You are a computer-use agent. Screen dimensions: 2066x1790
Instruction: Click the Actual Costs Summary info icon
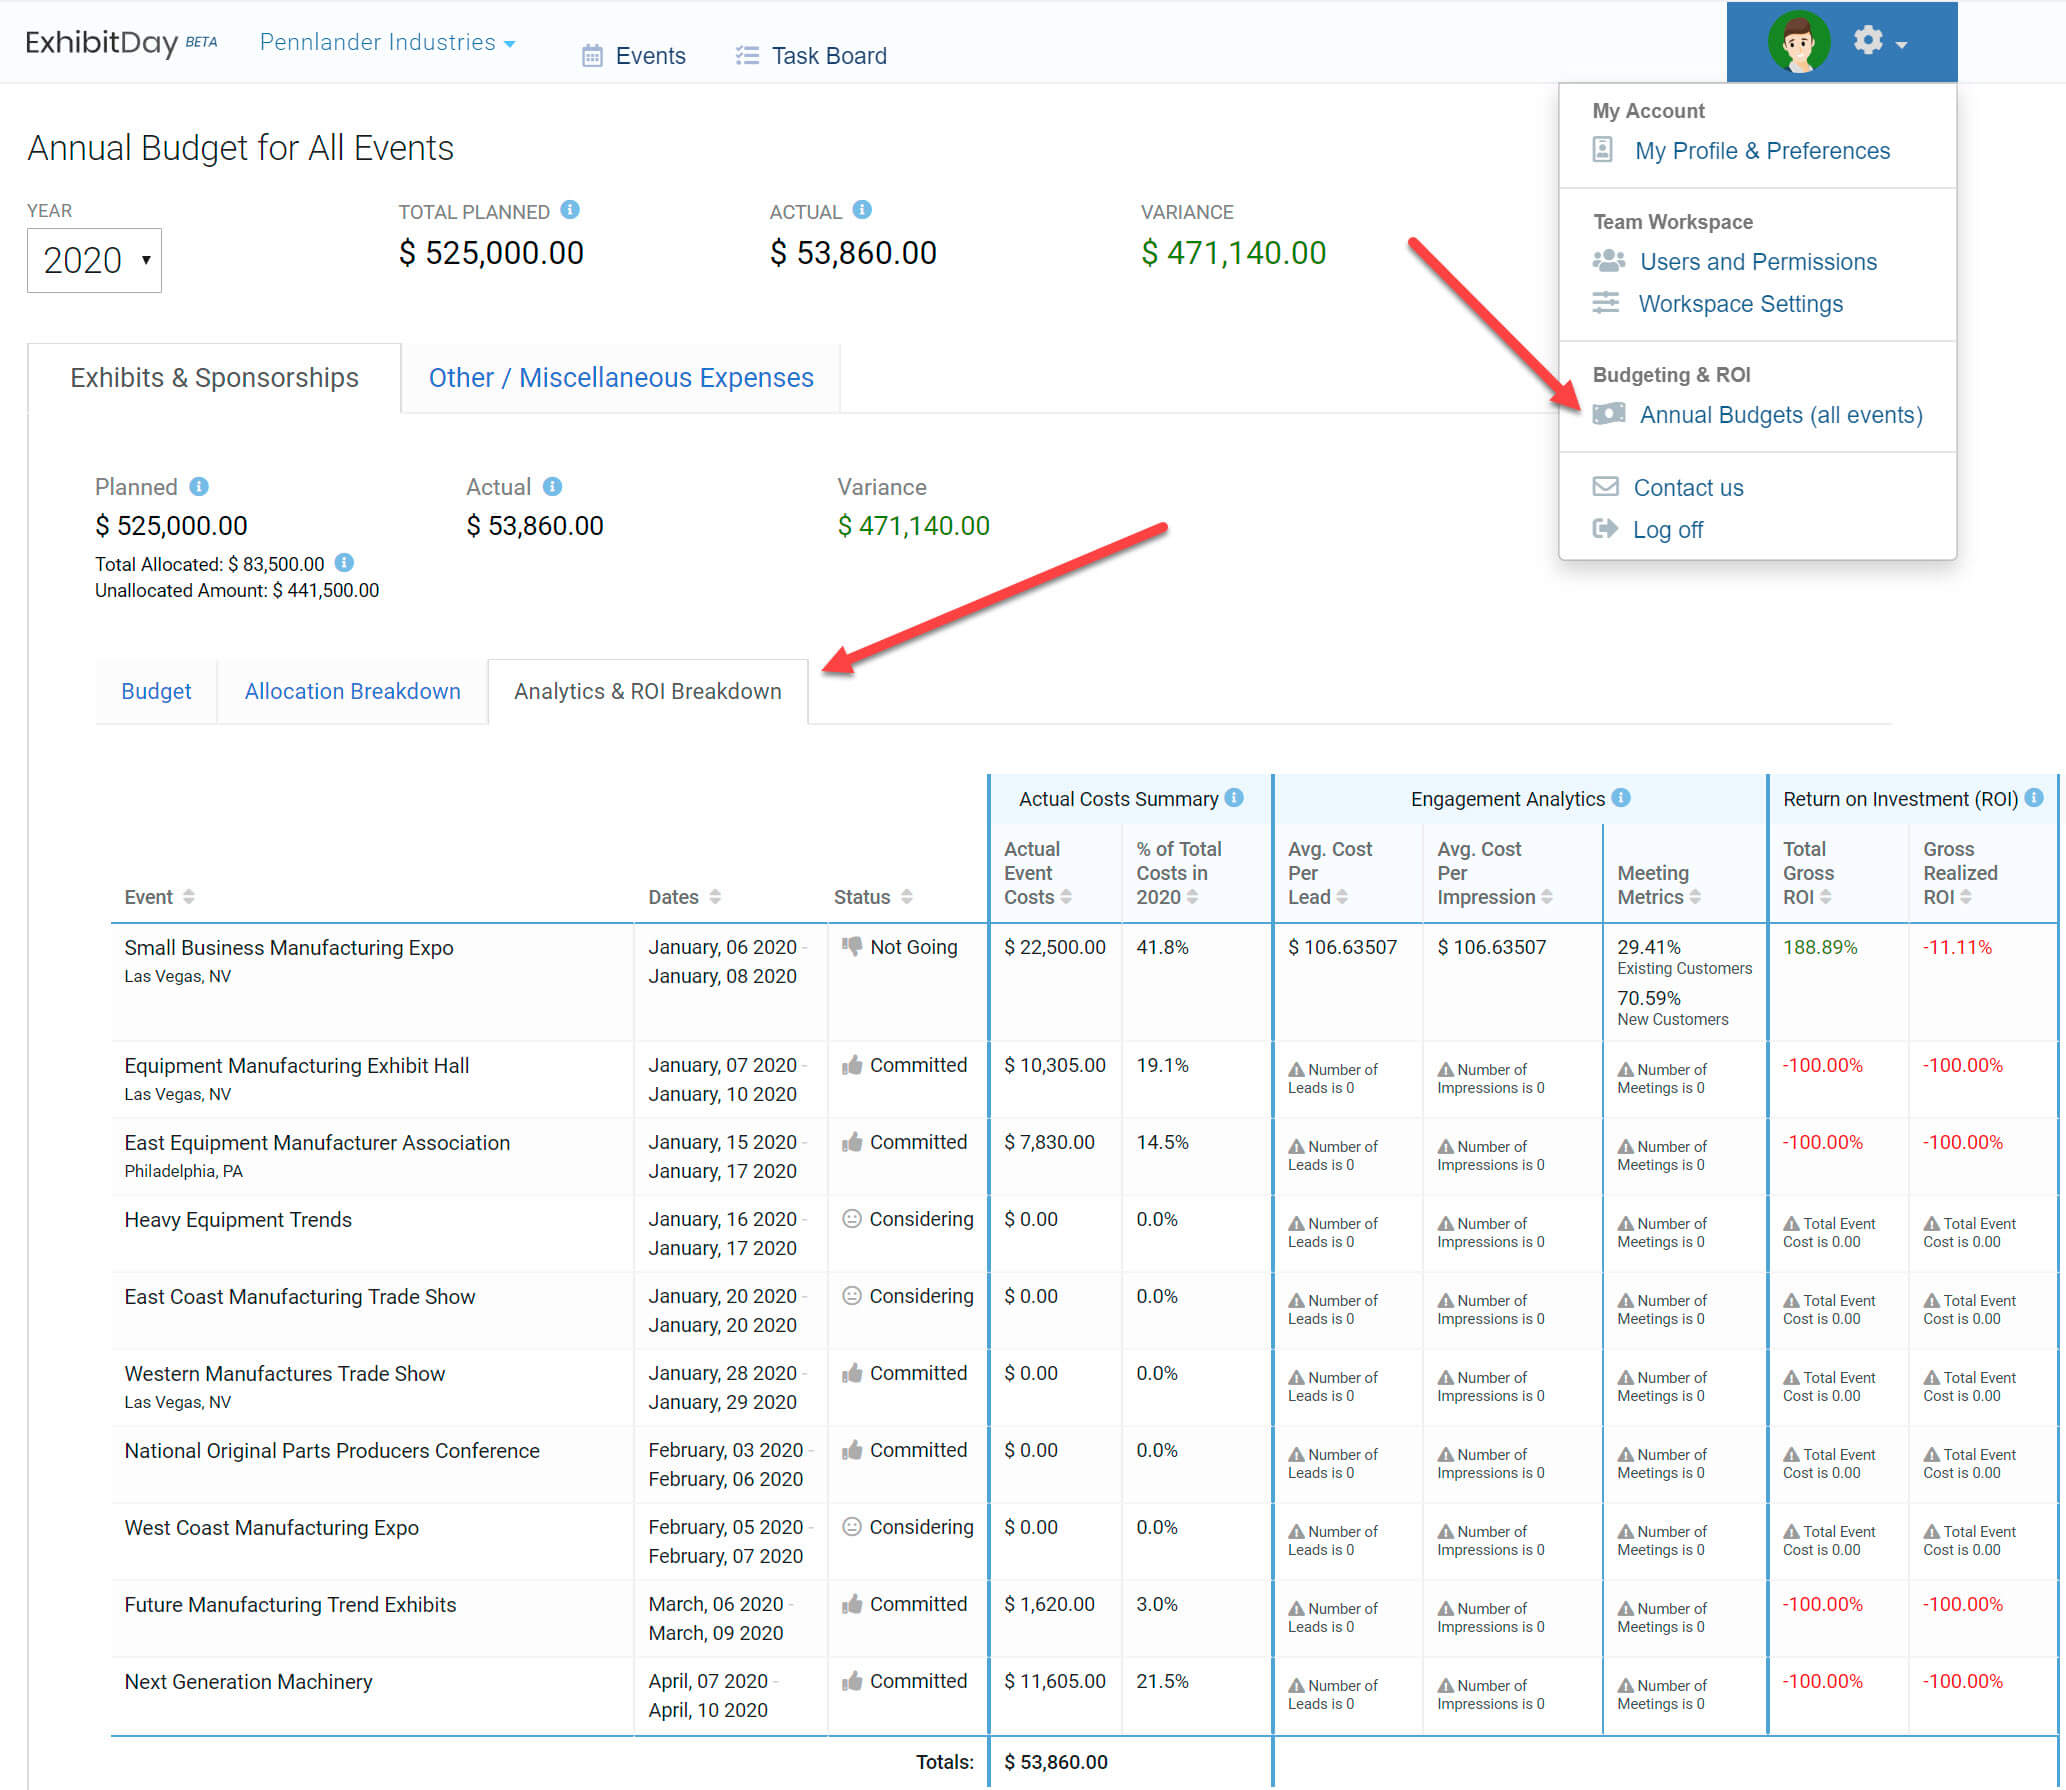point(1234,798)
